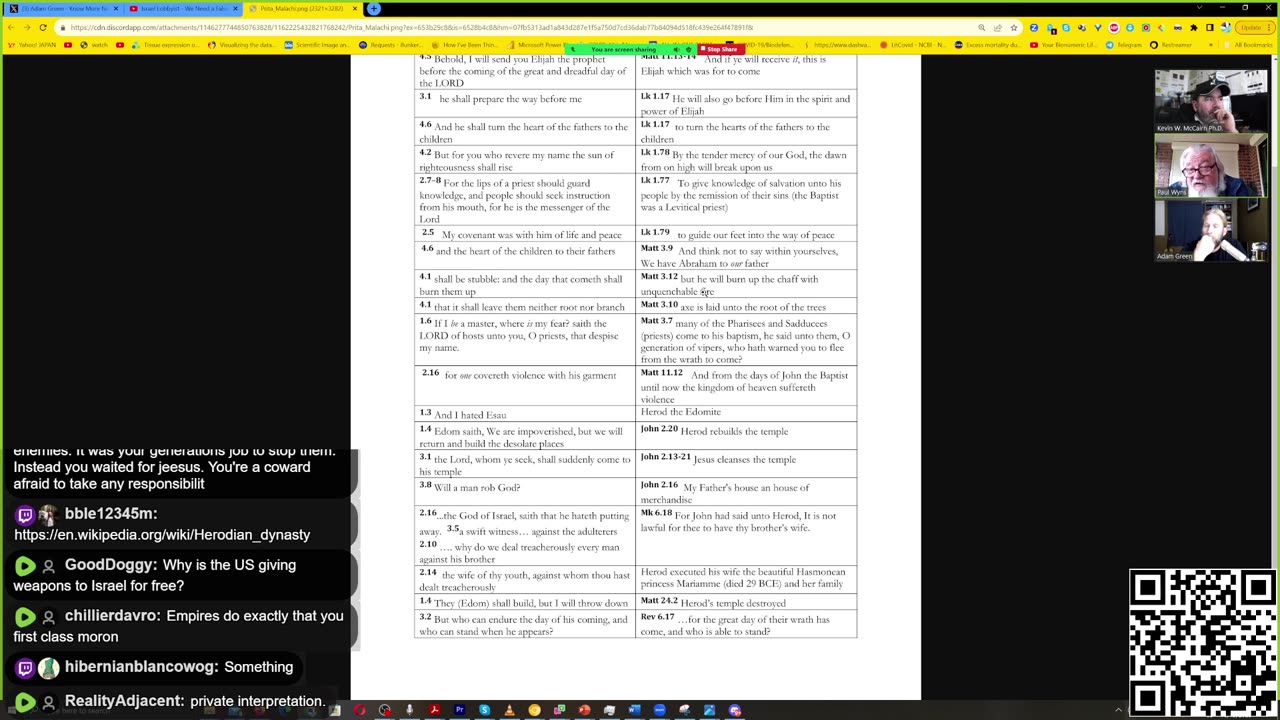Open the Extensions puzzle icon
This screenshot has width=1280, height=720.
1193,27
